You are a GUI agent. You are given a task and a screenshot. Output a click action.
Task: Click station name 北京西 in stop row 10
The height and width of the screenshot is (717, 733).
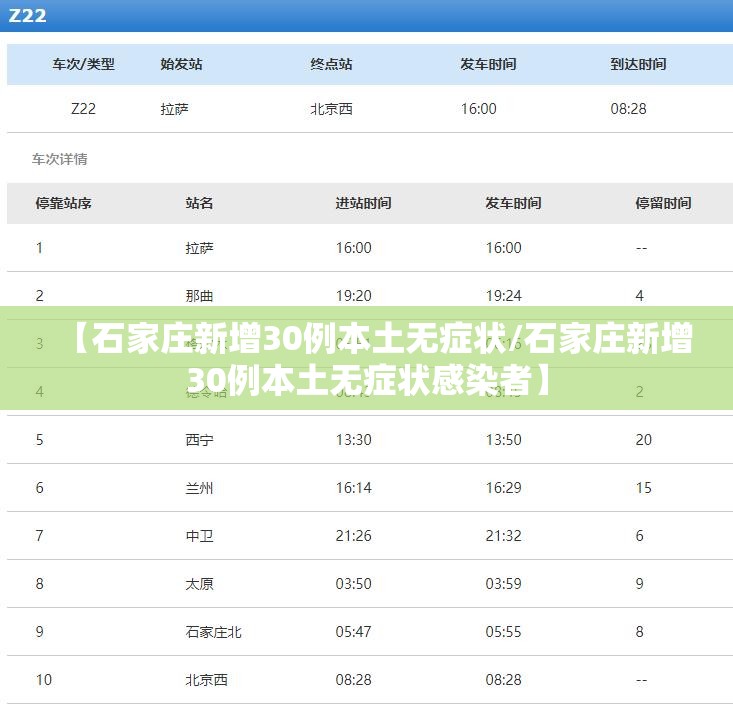[207, 680]
